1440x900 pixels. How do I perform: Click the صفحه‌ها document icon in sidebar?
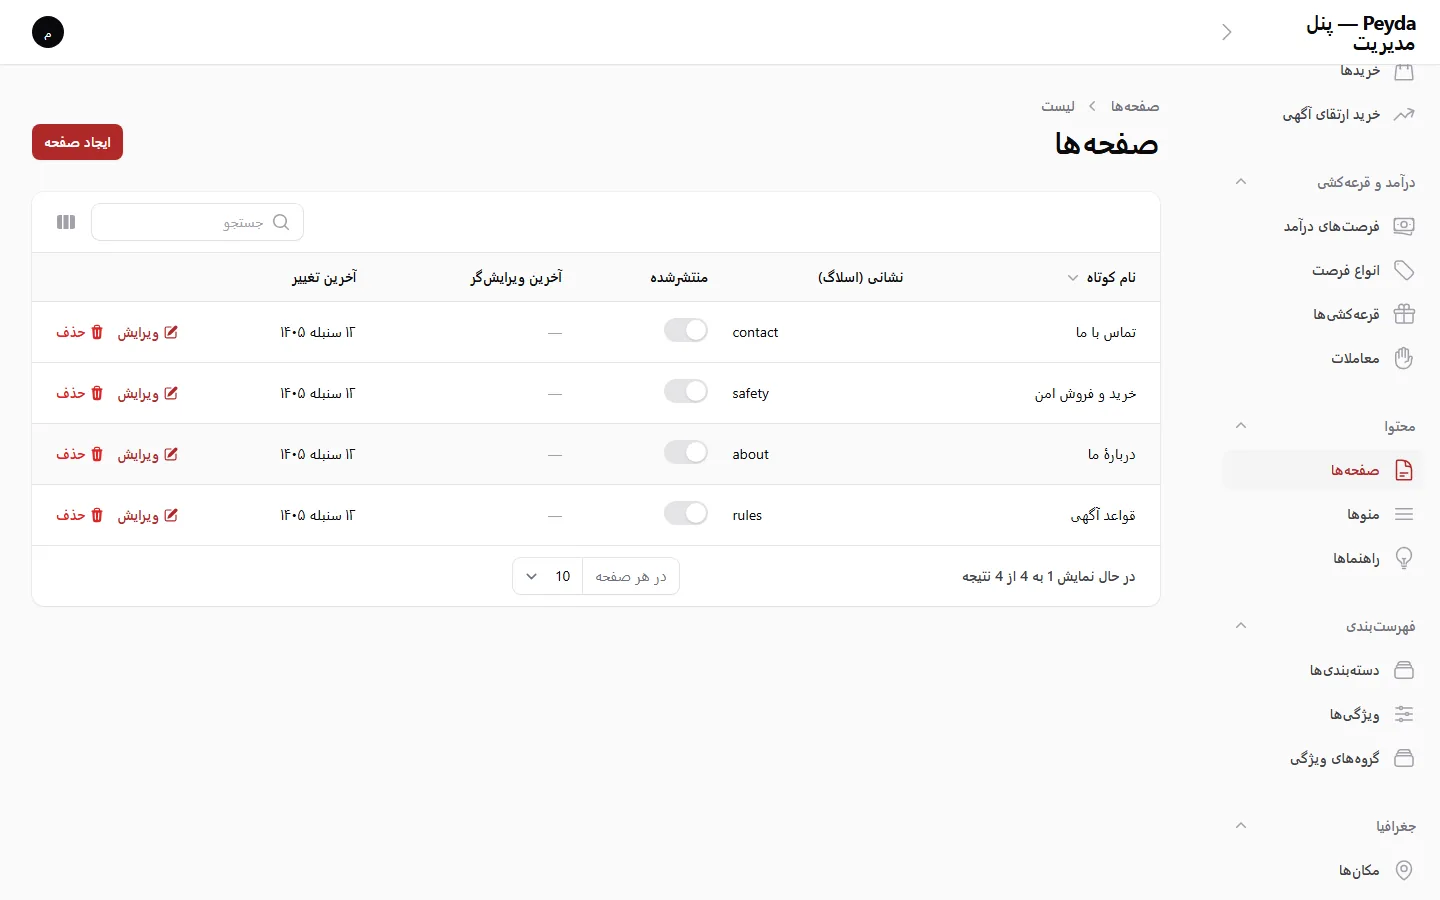click(x=1404, y=470)
